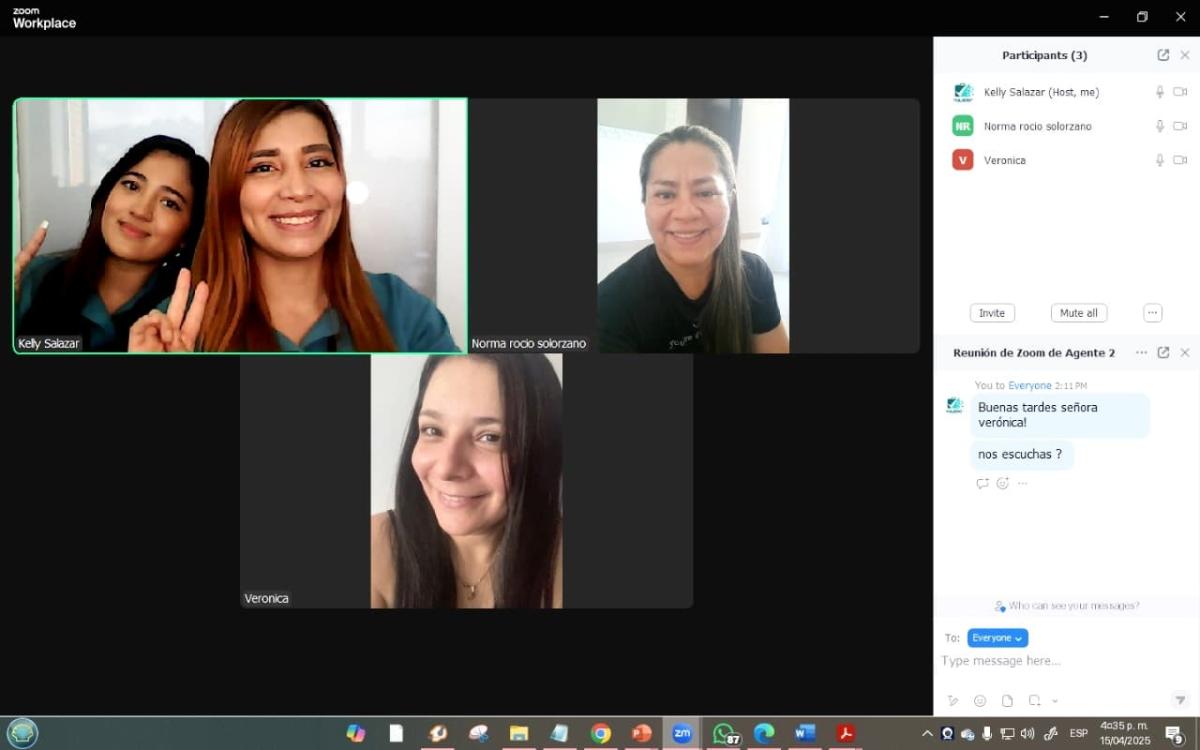The width and height of the screenshot is (1200, 750).
Task: Toggle Kelly Salazar's camera icon
Action: 1180,92
